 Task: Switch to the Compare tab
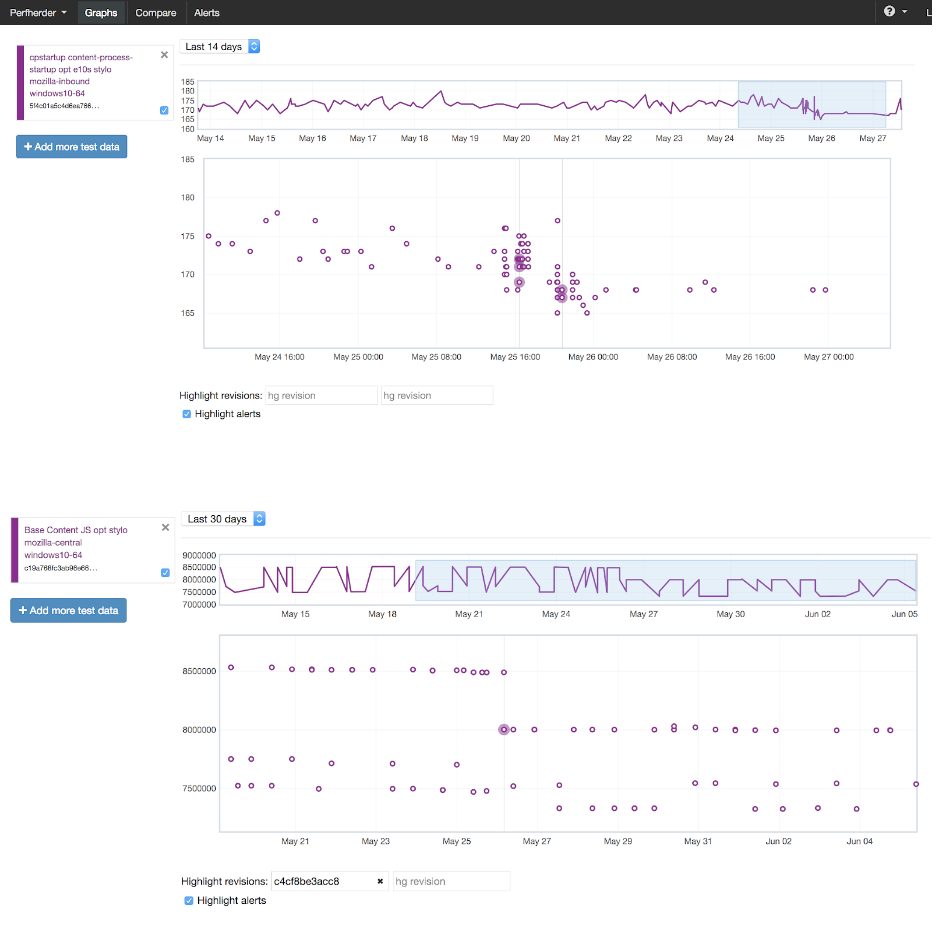tap(155, 13)
